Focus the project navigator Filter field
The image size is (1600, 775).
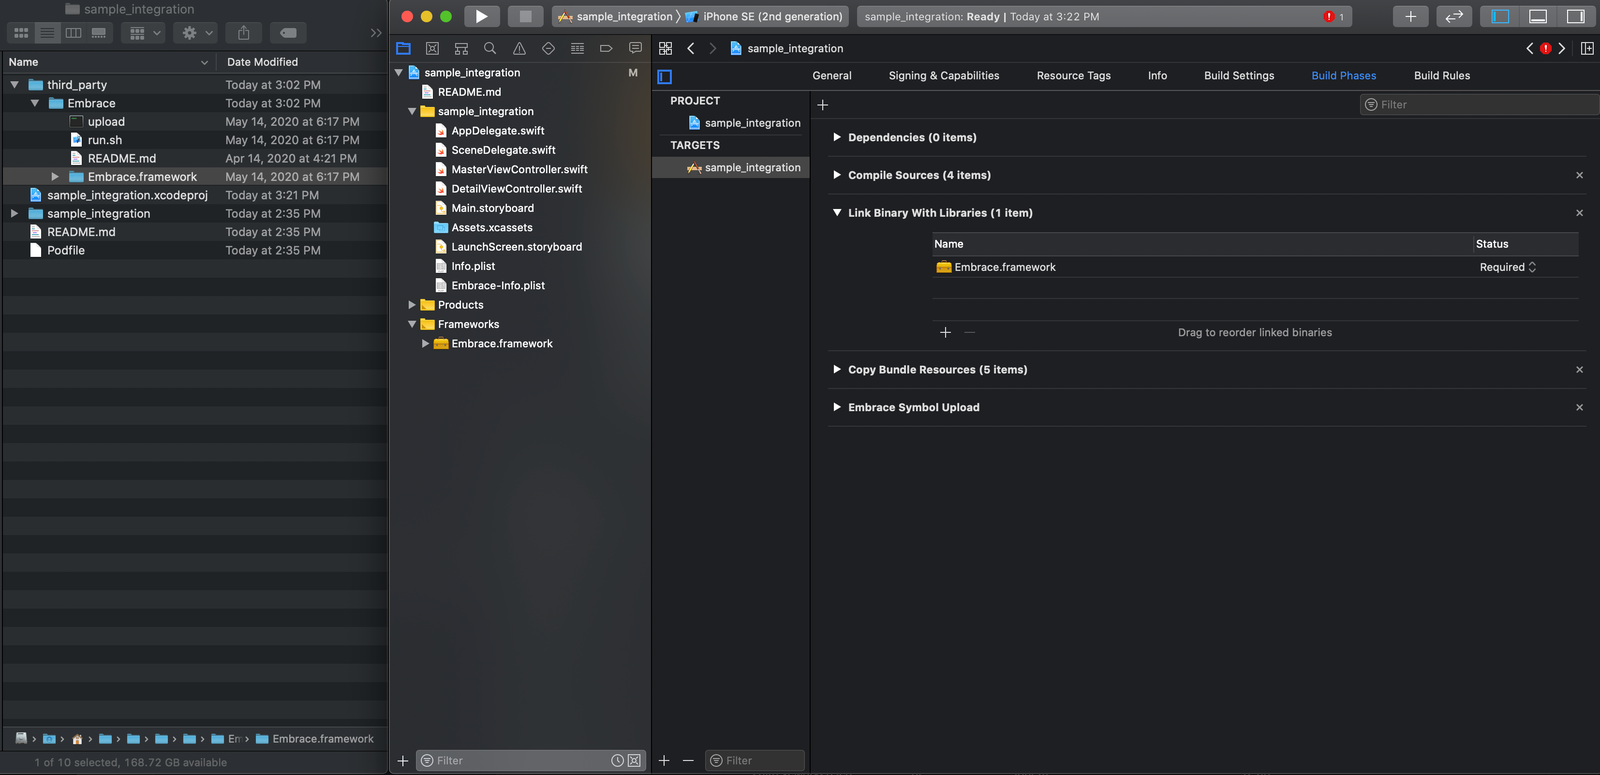coord(530,761)
